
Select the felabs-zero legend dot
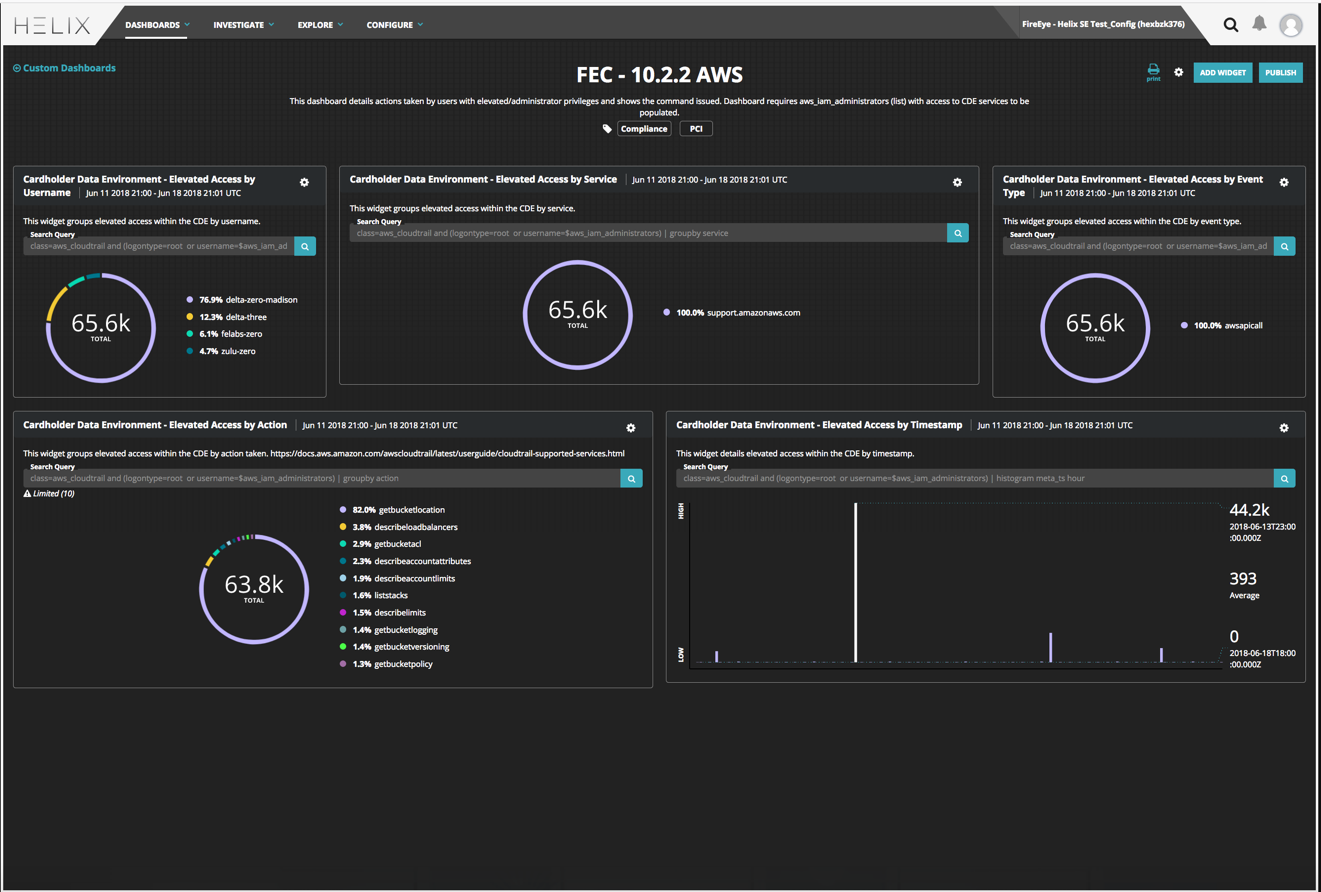click(190, 334)
